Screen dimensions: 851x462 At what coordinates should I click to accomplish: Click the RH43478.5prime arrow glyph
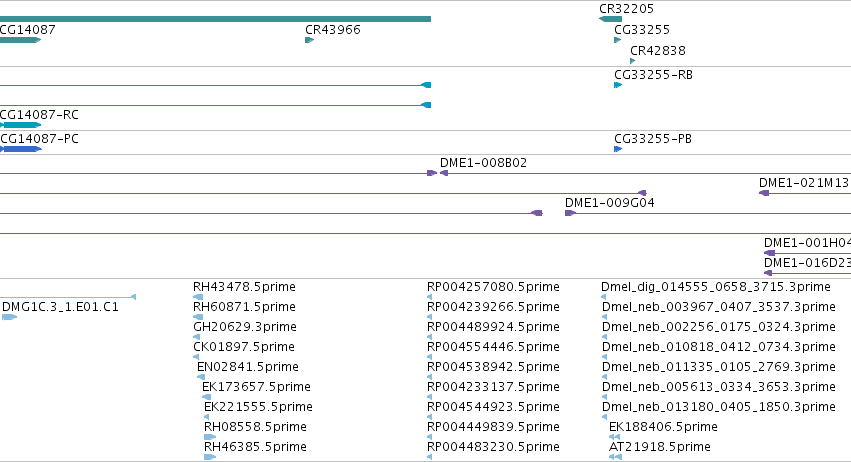click(198, 297)
